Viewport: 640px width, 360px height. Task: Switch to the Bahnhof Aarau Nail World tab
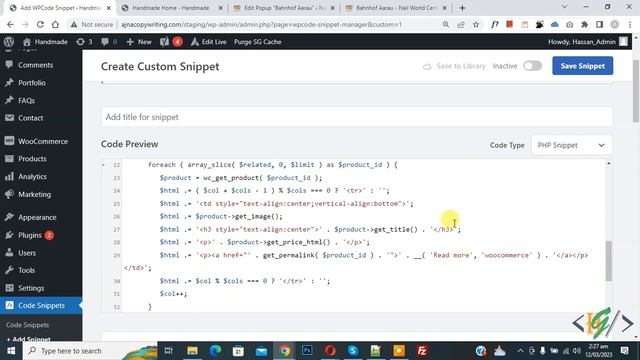click(396, 8)
